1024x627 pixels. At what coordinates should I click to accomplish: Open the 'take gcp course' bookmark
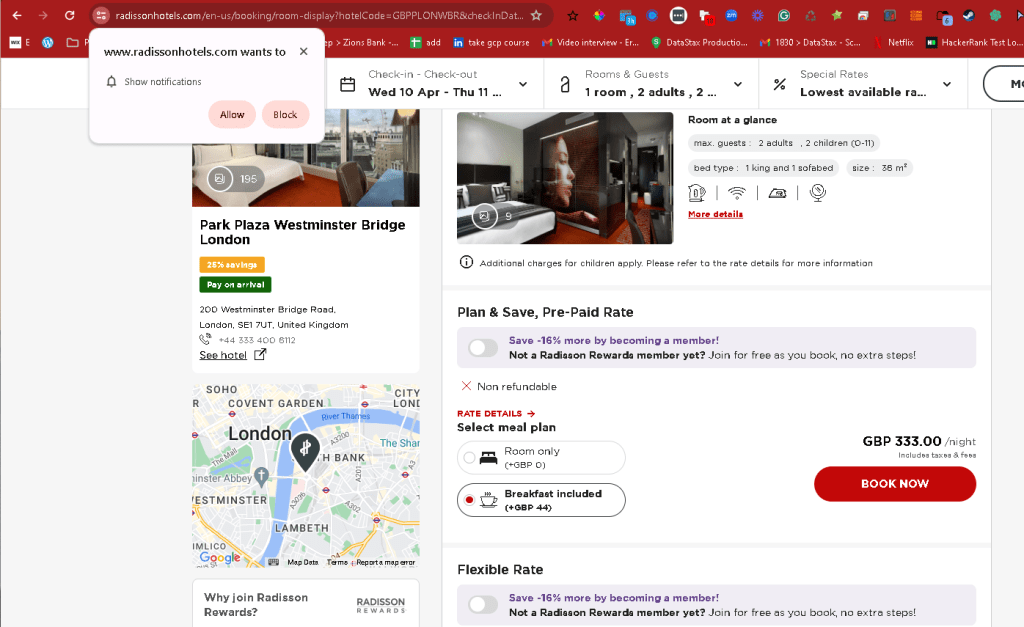491,42
